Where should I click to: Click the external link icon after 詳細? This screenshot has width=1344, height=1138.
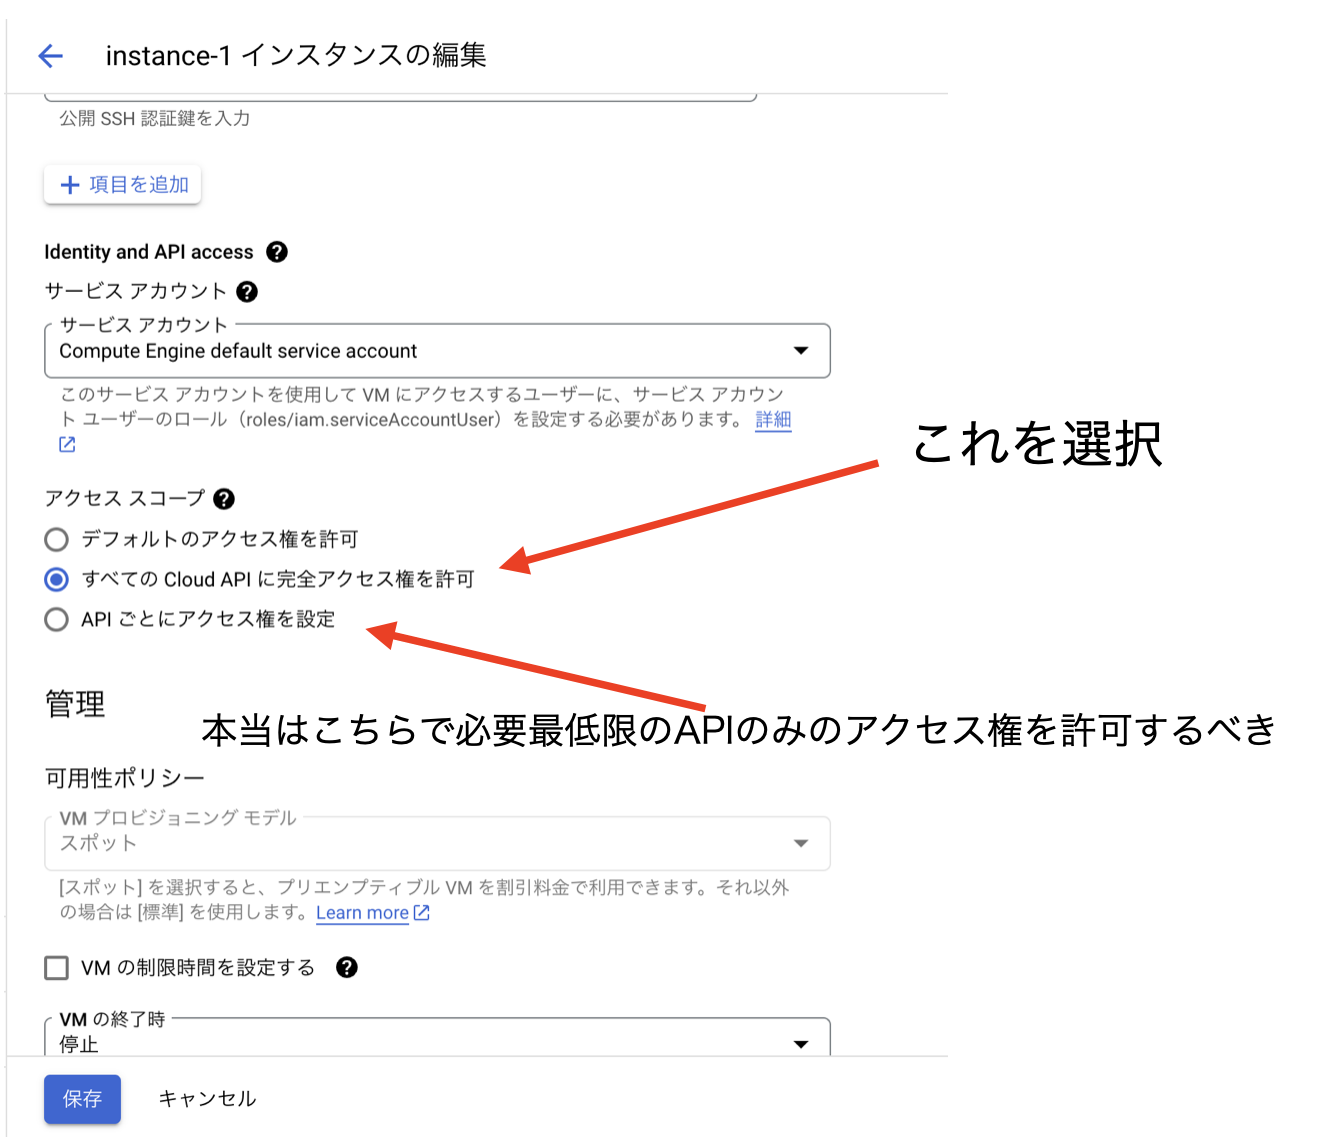[x=65, y=444]
